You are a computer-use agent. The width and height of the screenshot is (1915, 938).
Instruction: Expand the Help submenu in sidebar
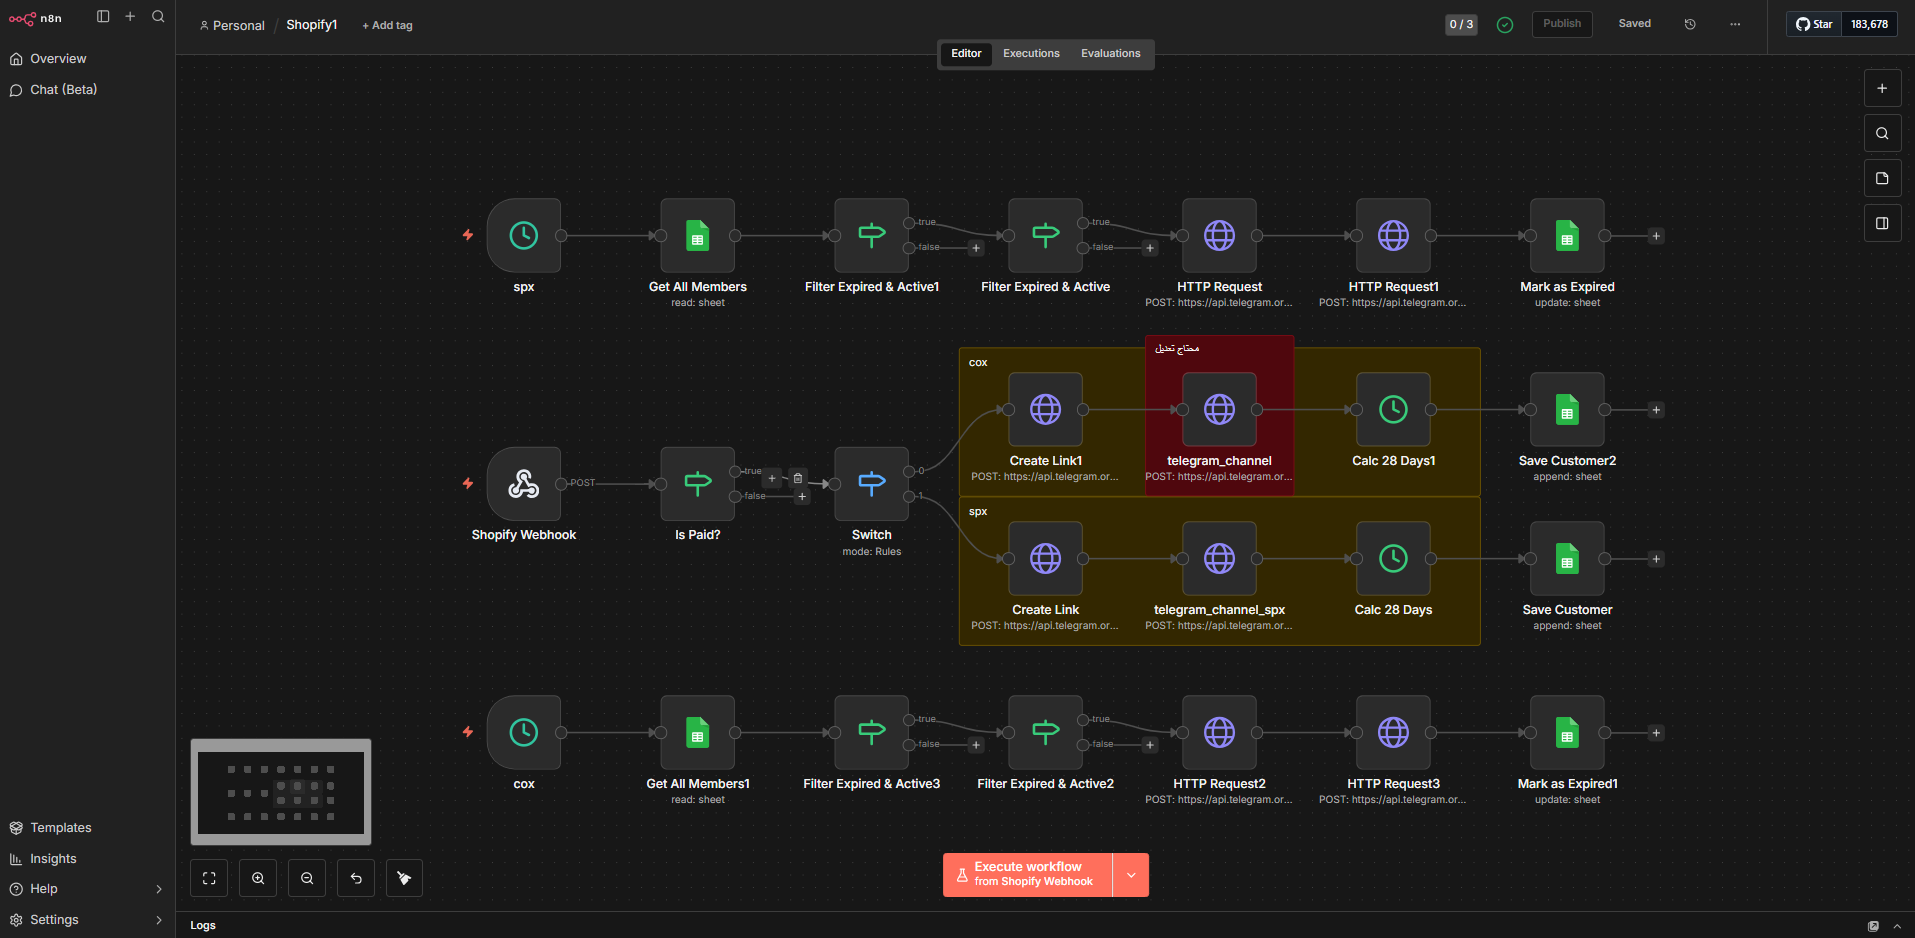point(158,889)
